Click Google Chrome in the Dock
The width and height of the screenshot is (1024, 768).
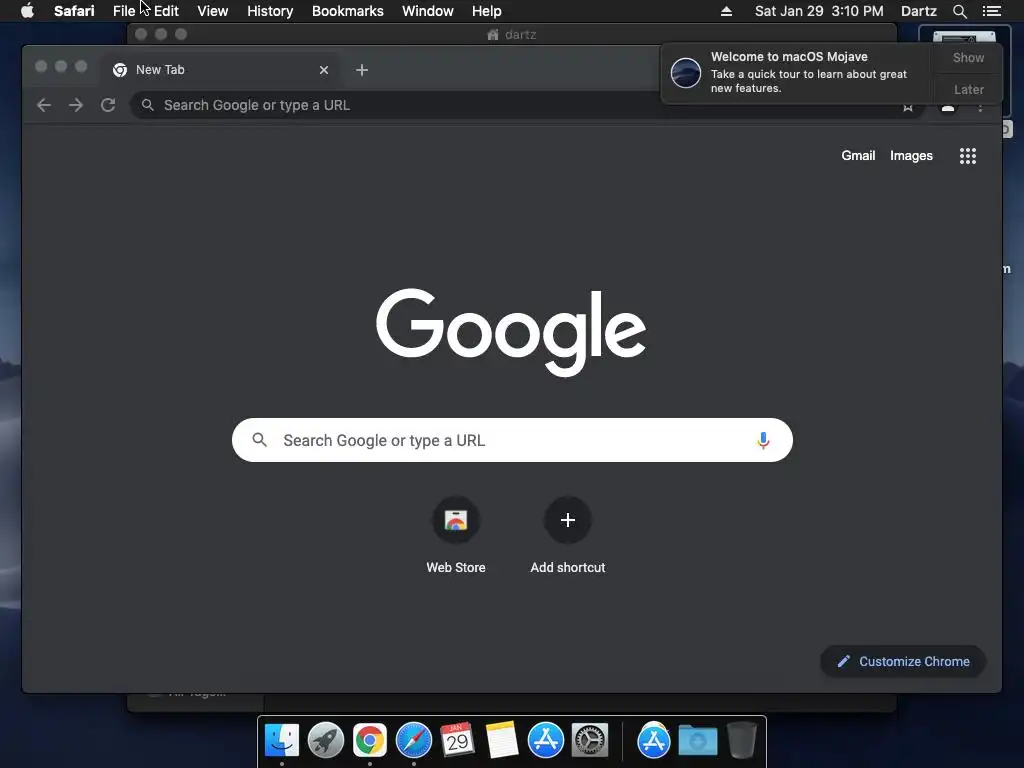pos(370,741)
